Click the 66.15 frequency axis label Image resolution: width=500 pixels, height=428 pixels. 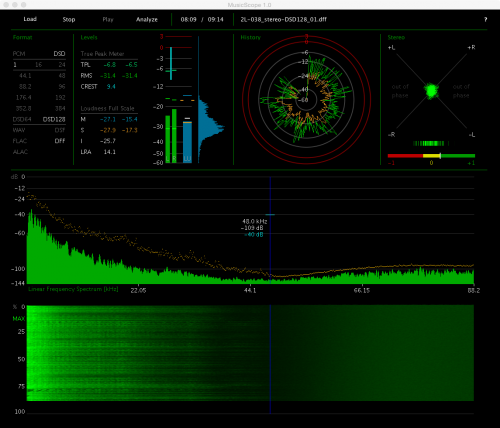pos(362,290)
